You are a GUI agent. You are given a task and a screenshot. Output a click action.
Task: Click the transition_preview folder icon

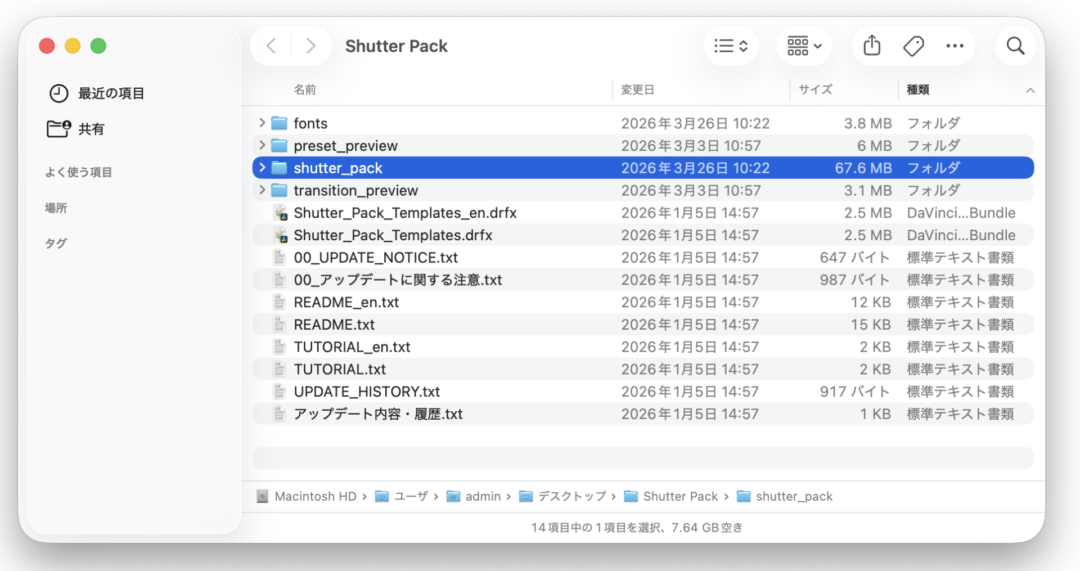click(x=279, y=190)
